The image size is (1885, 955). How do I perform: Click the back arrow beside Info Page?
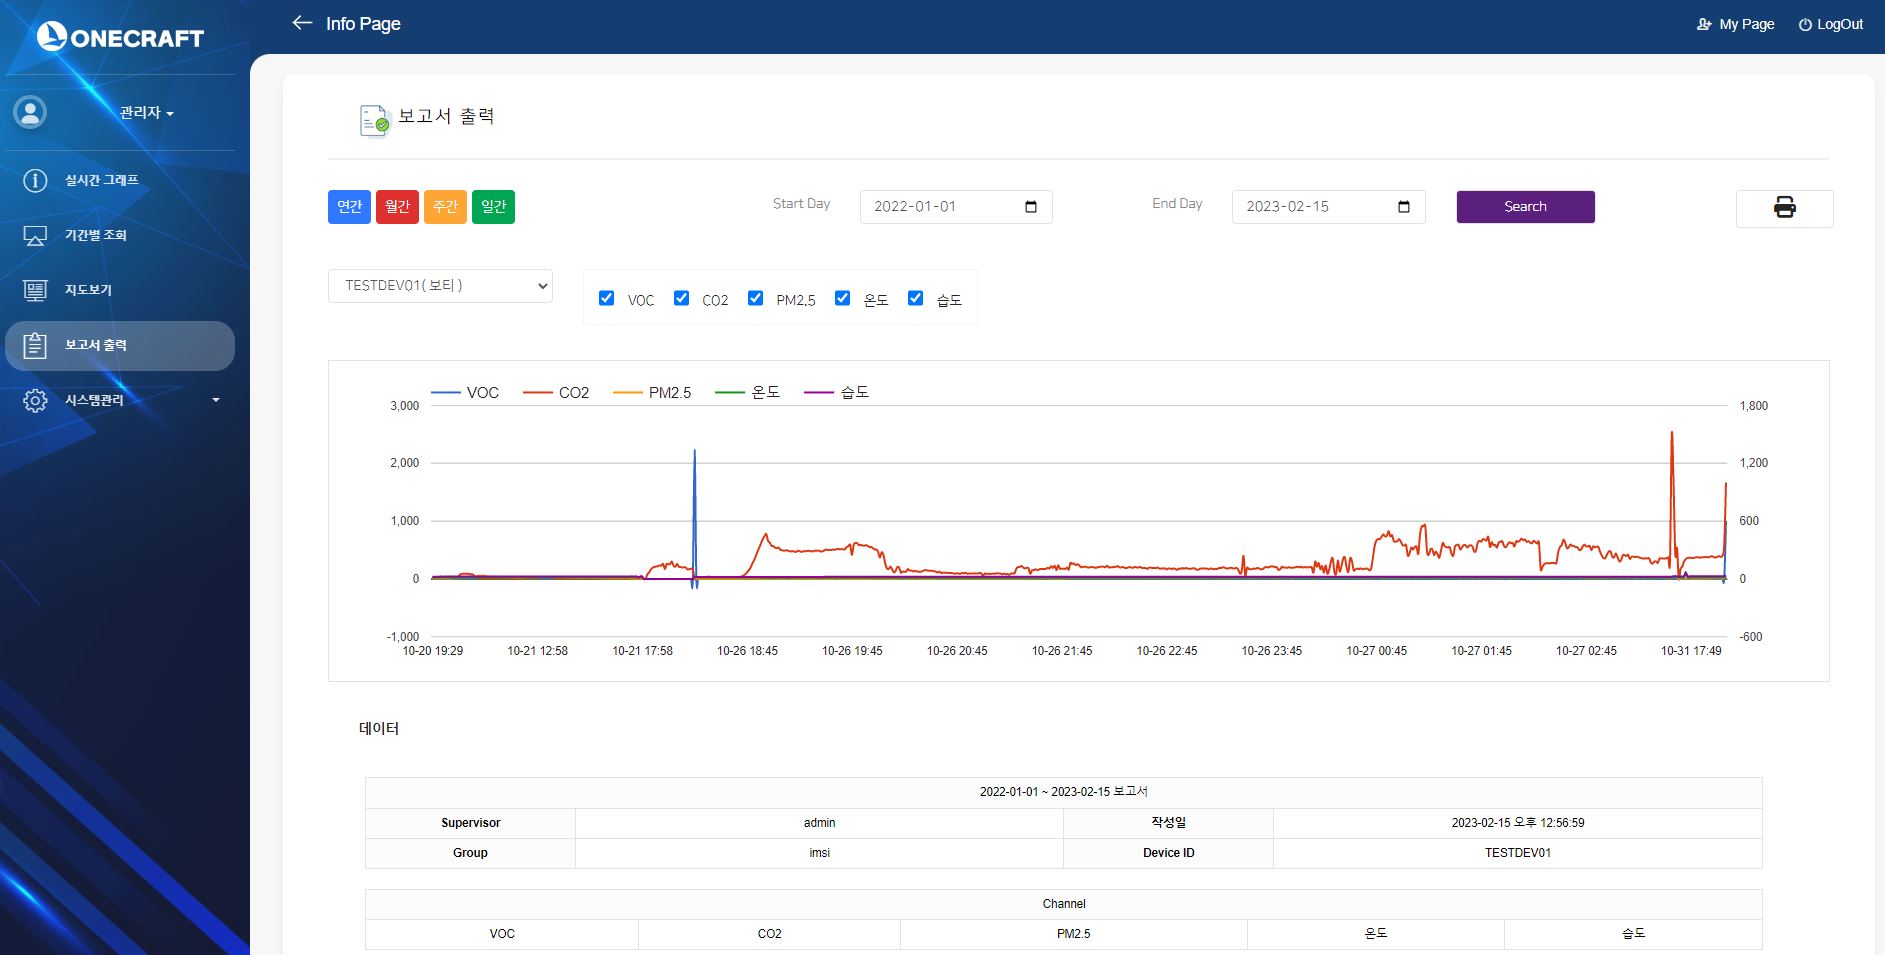click(302, 23)
